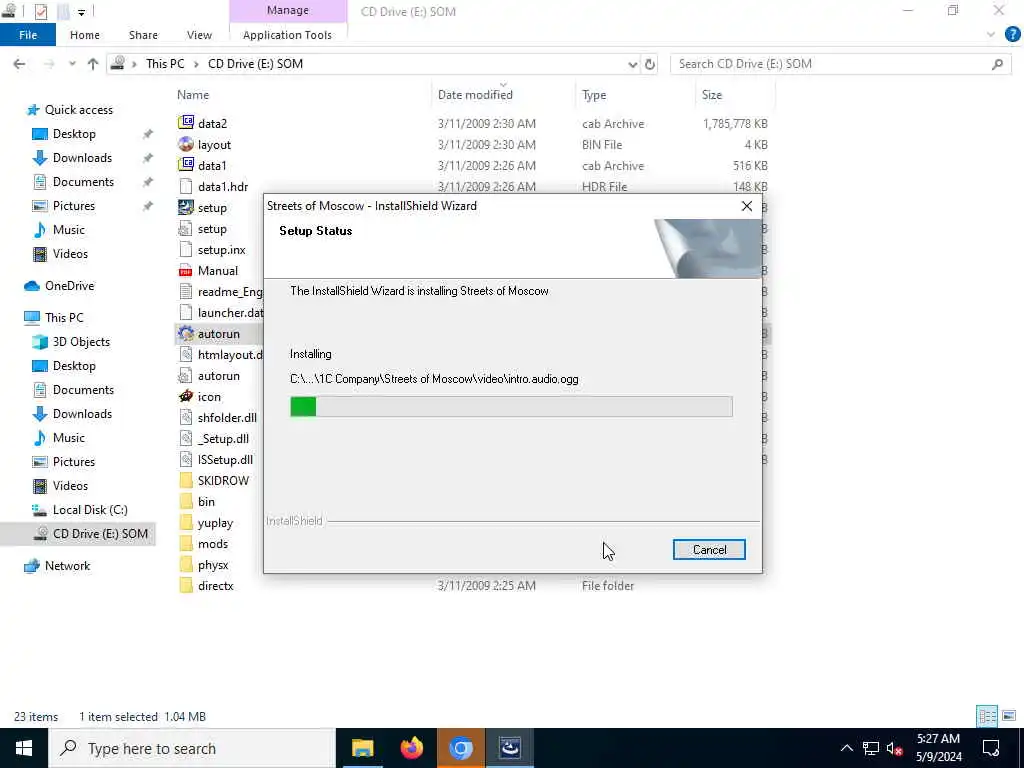Select the data1 cab archive icon
Viewport: 1024px width, 768px height.
pyautogui.click(x=186, y=165)
